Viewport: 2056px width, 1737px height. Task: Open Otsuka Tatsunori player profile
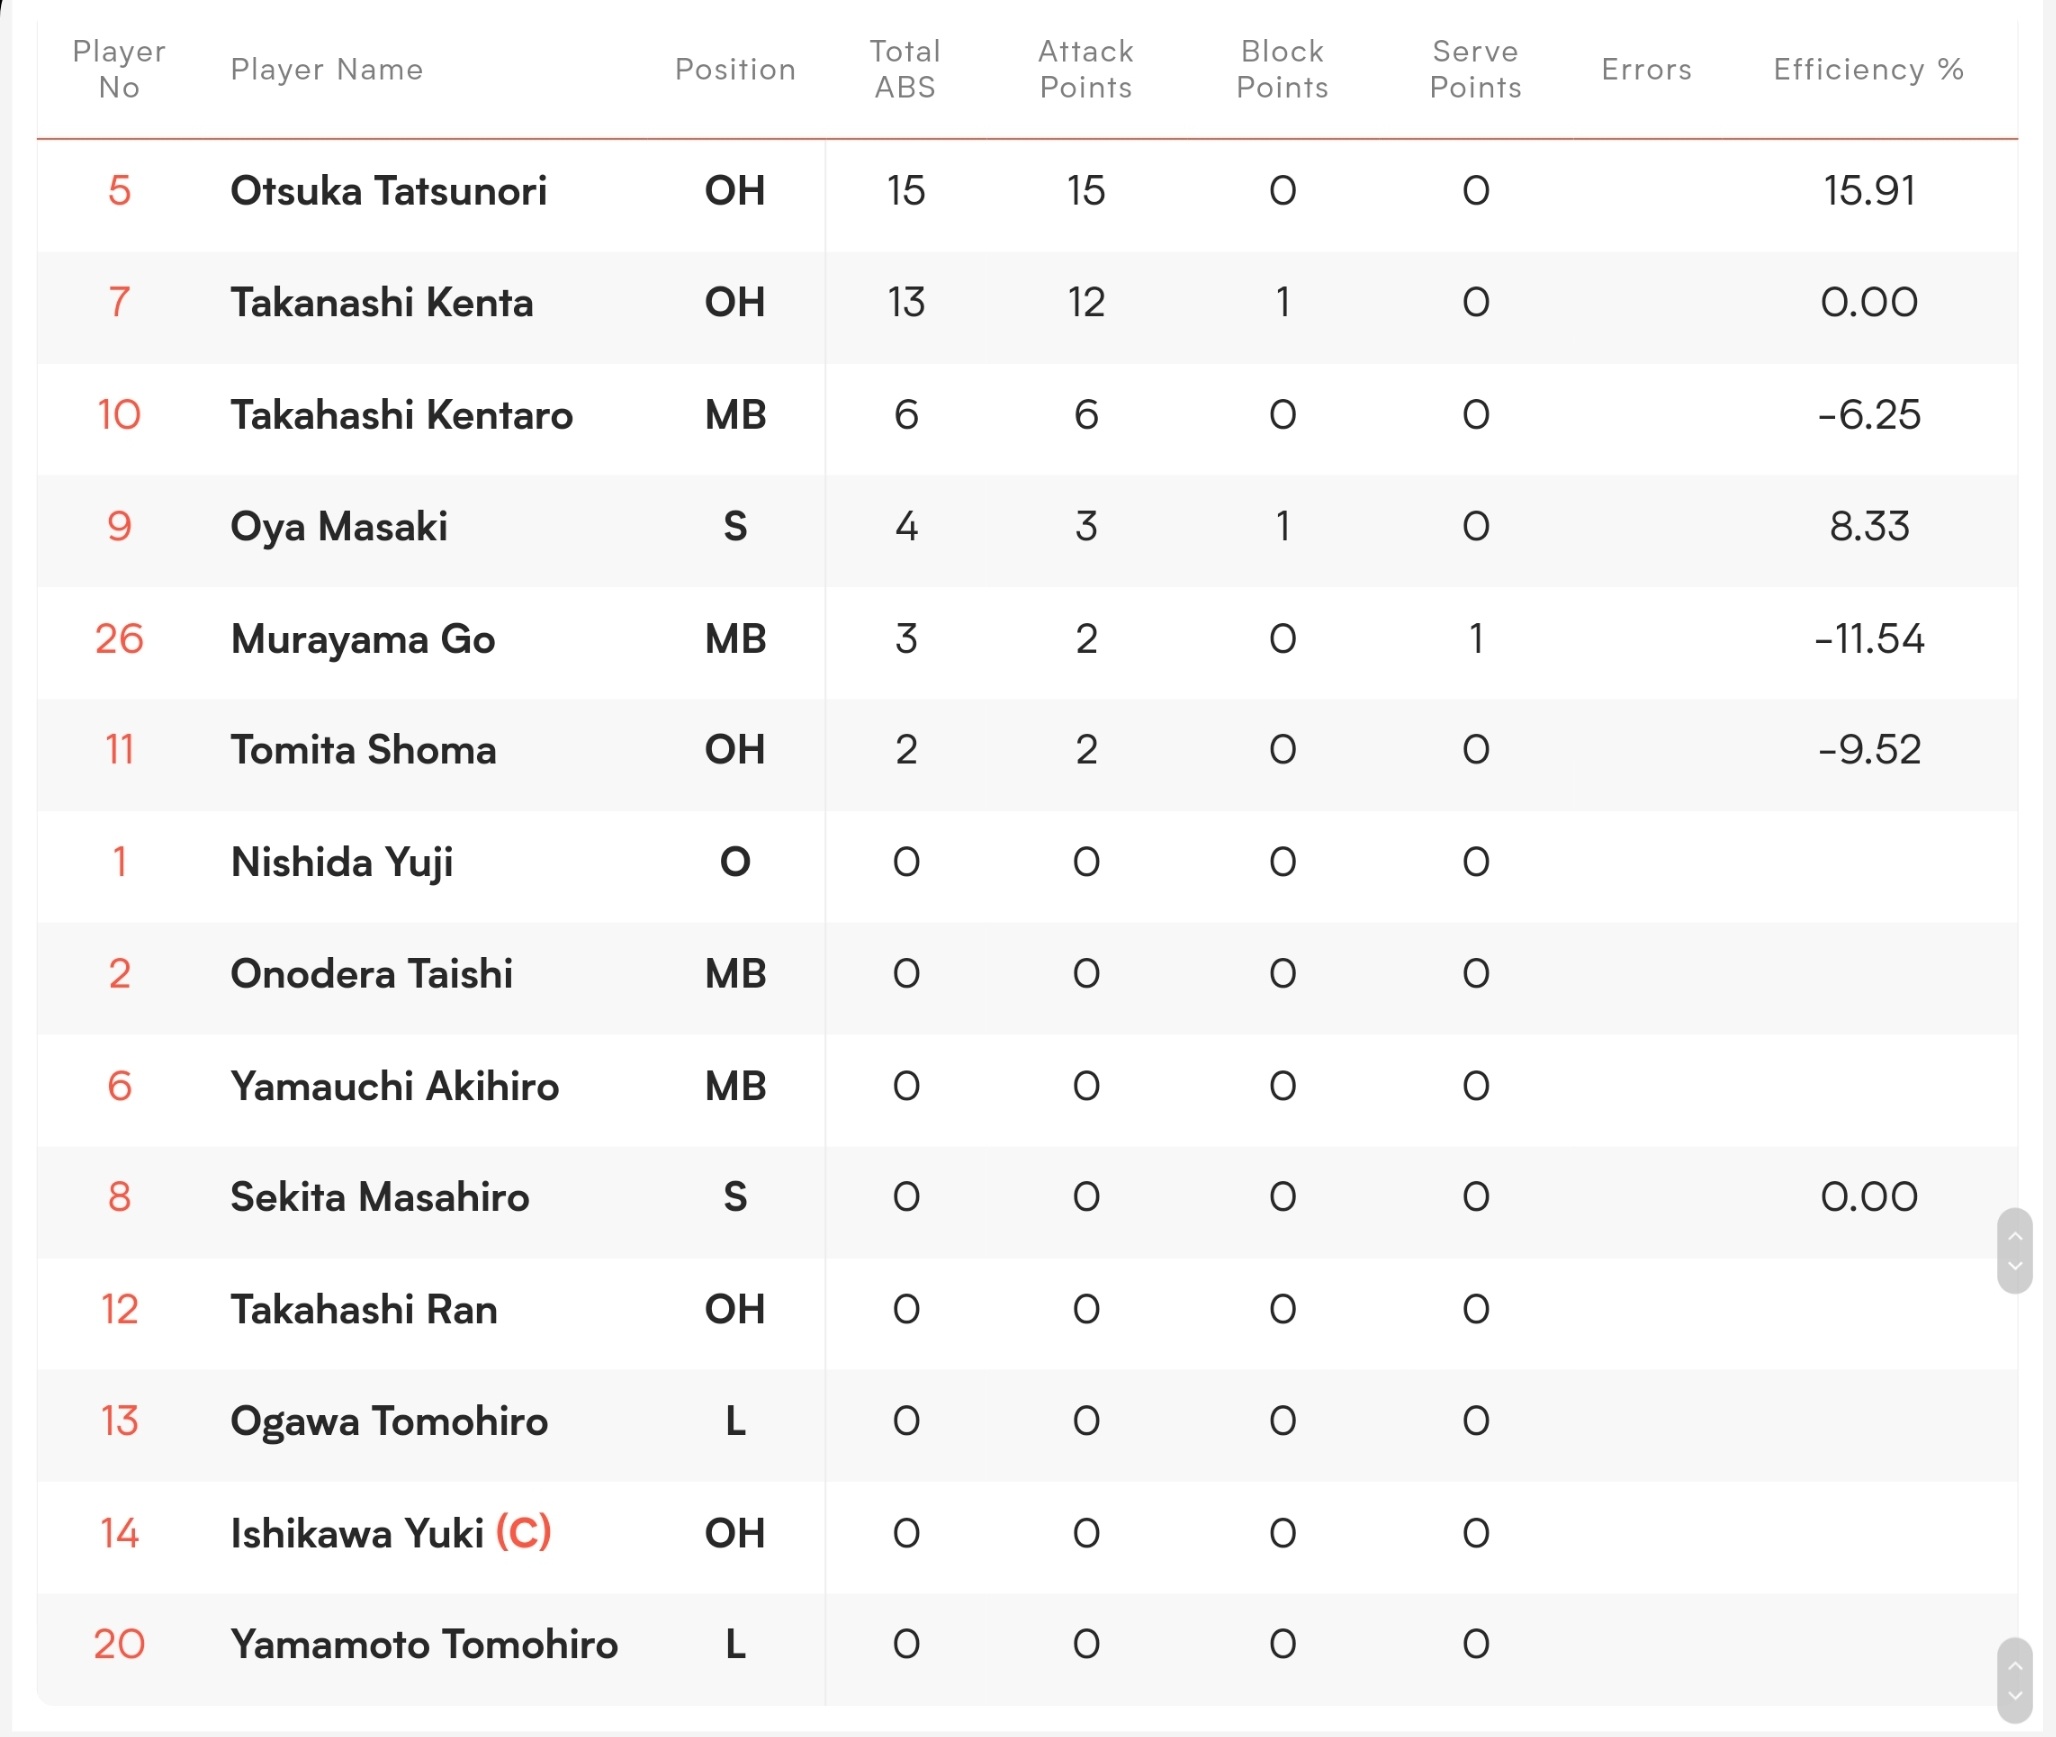[x=389, y=190]
